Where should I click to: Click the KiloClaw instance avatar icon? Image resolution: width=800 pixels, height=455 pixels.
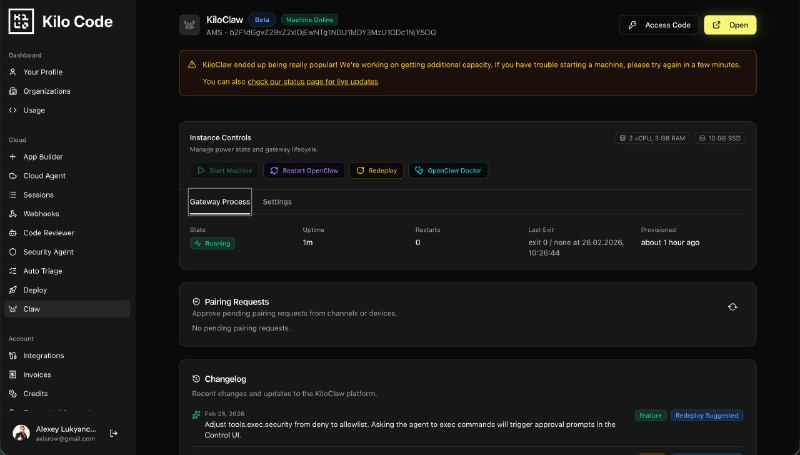[189, 25]
